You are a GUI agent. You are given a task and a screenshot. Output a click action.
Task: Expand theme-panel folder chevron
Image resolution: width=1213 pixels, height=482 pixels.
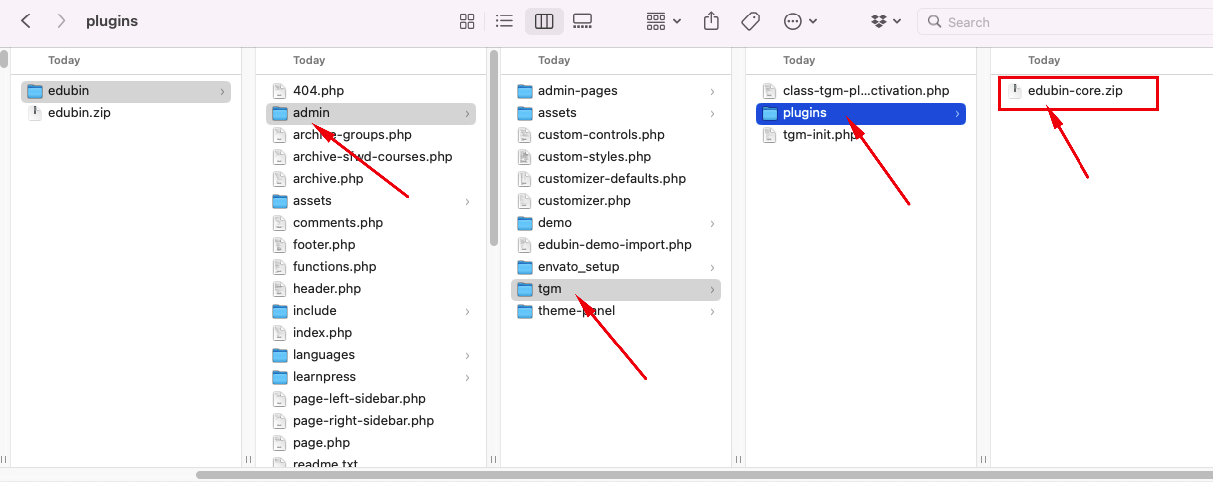click(x=712, y=311)
